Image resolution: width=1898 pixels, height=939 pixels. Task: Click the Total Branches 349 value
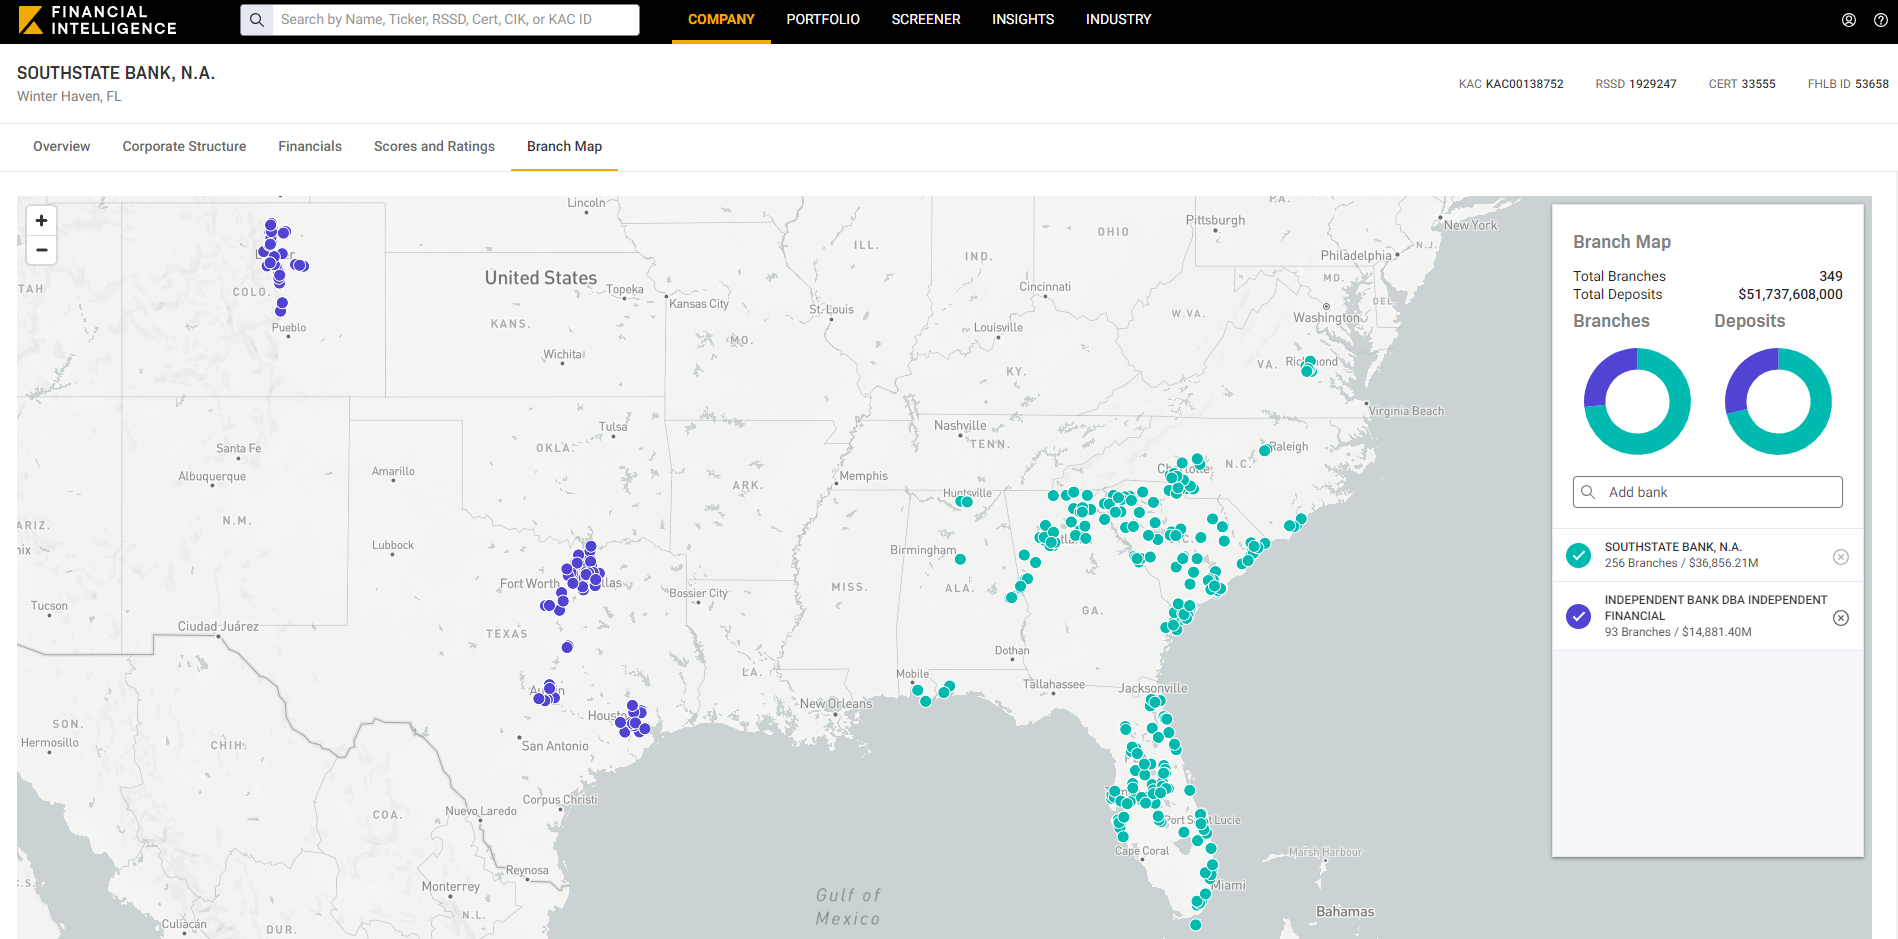(x=1831, y=276)
